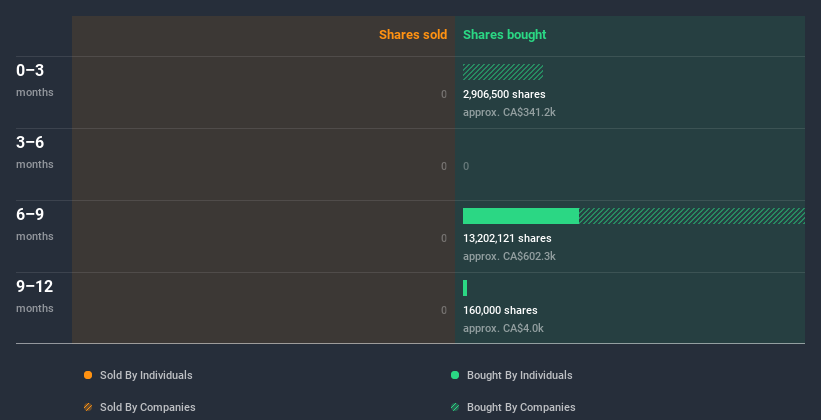The width and height of the screenshot is (821, 420).
Task: Click the shares sold 0 in 3–6 months row
Action: coord(444,166)
